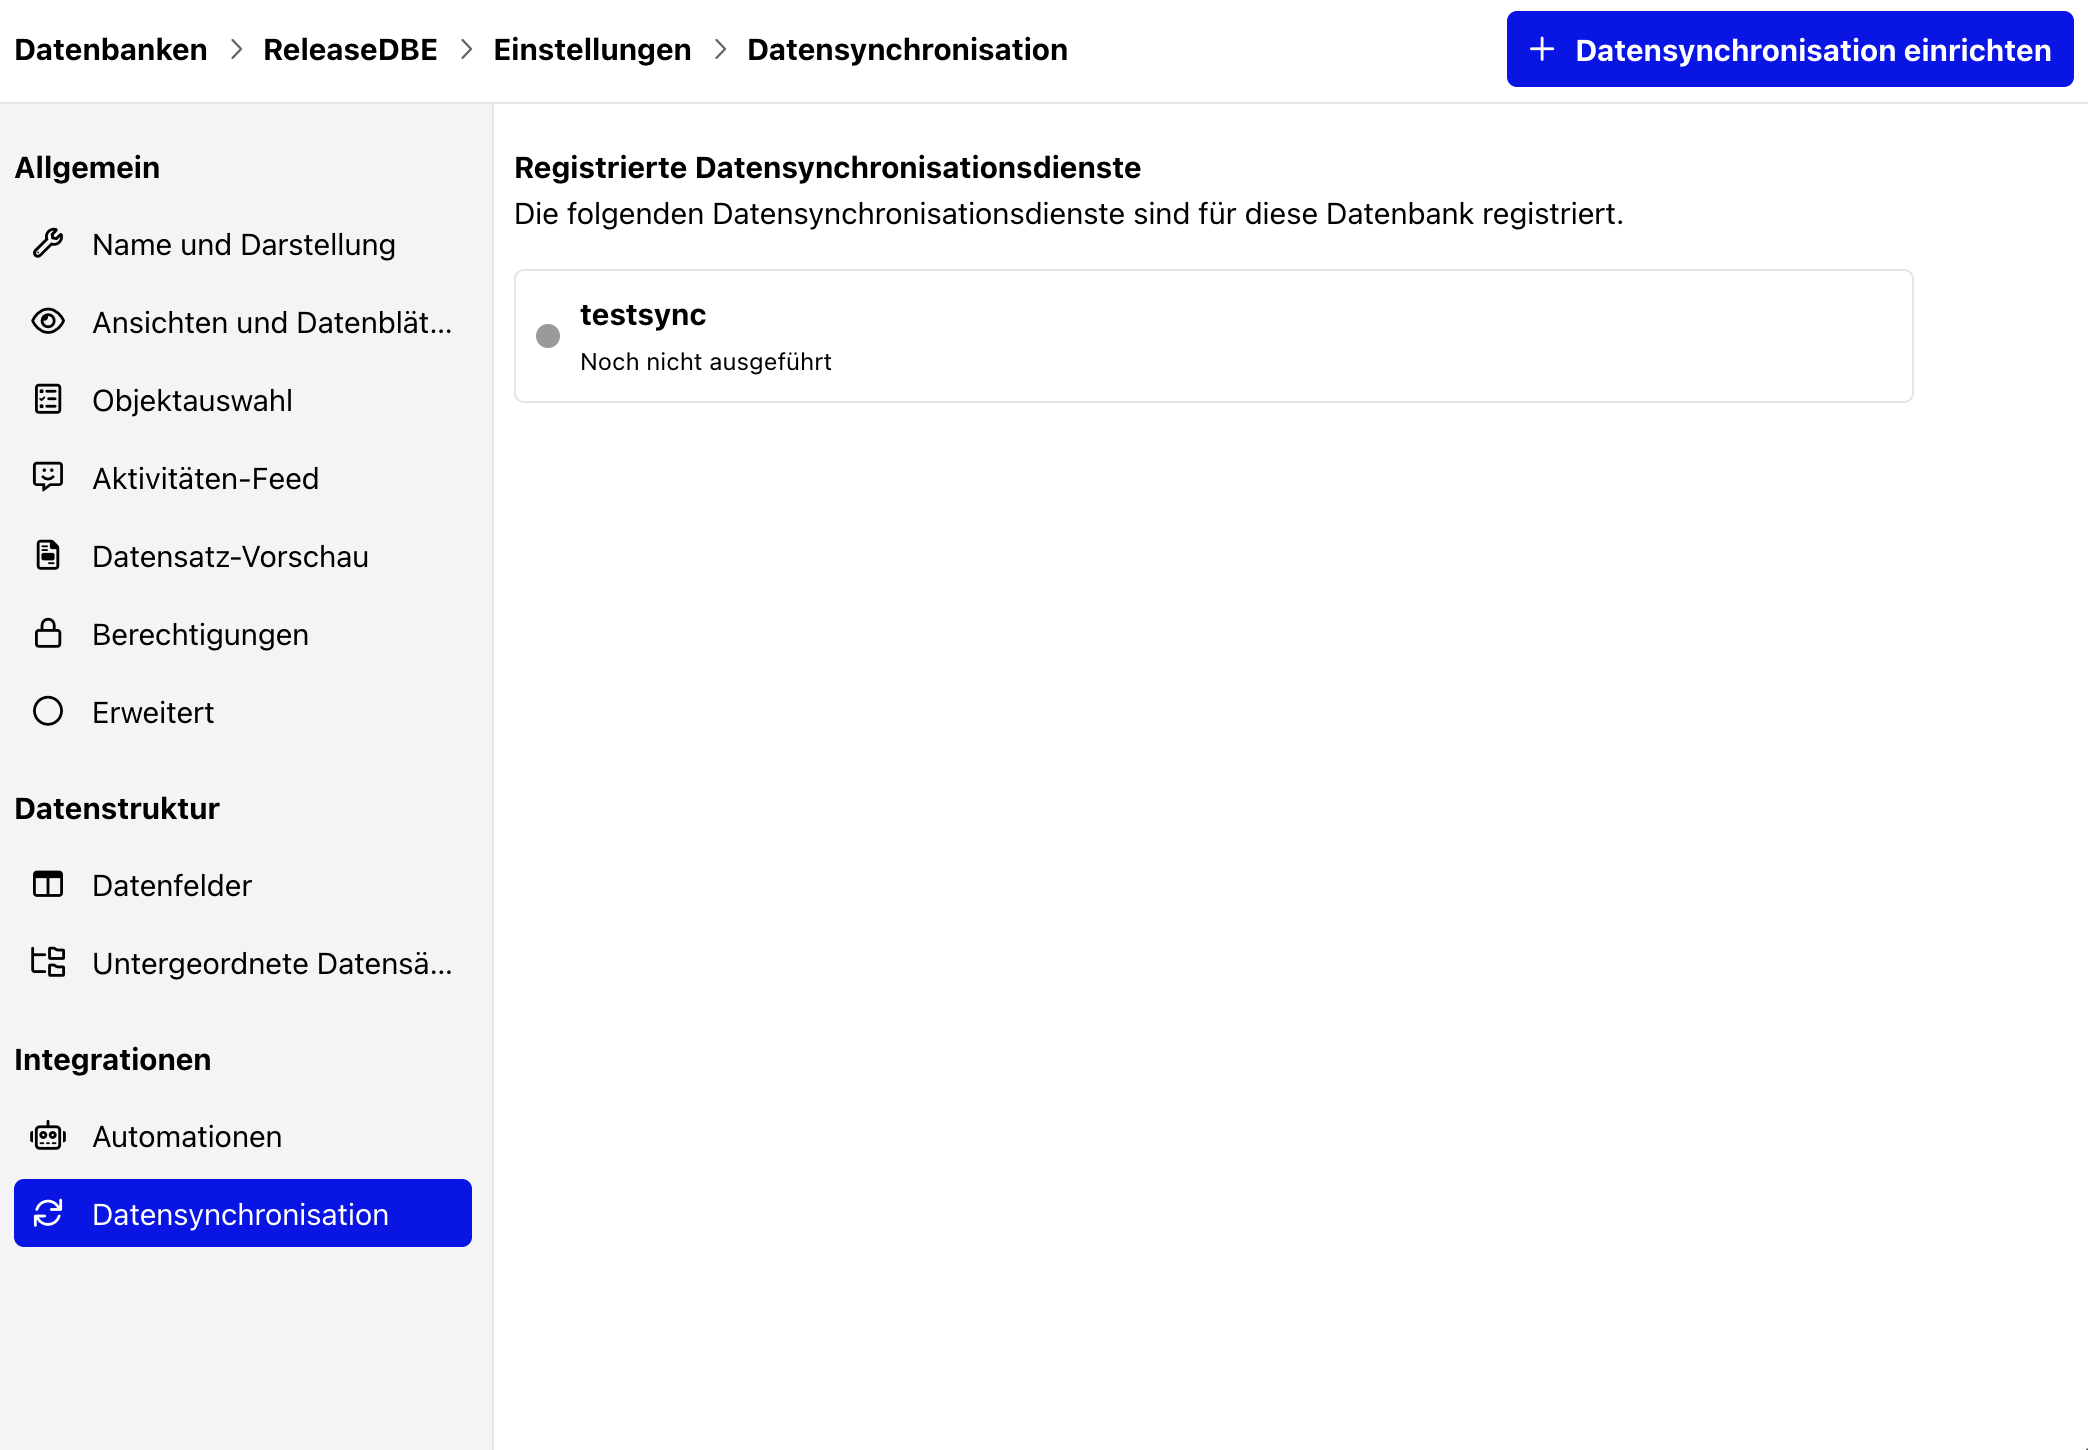This screenshot has height=1450, width=2088.
Task: Click the chevron after Datenbanken breadcrumb
Action: point(236,49)
